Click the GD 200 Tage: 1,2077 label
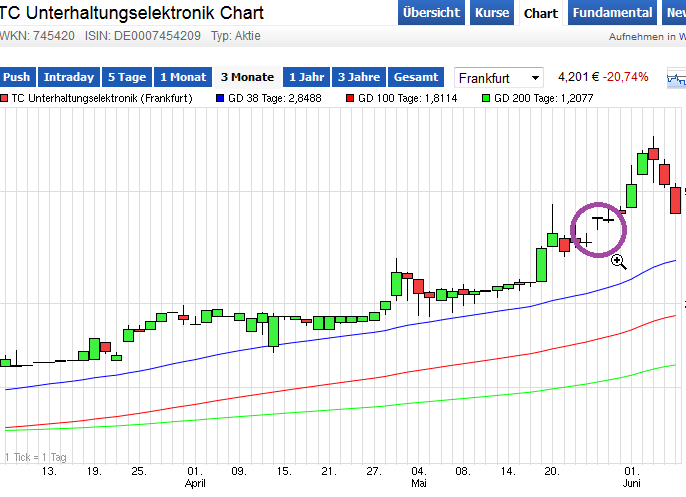The width and height of the screenshot is (686, 497). pos(543,98)
